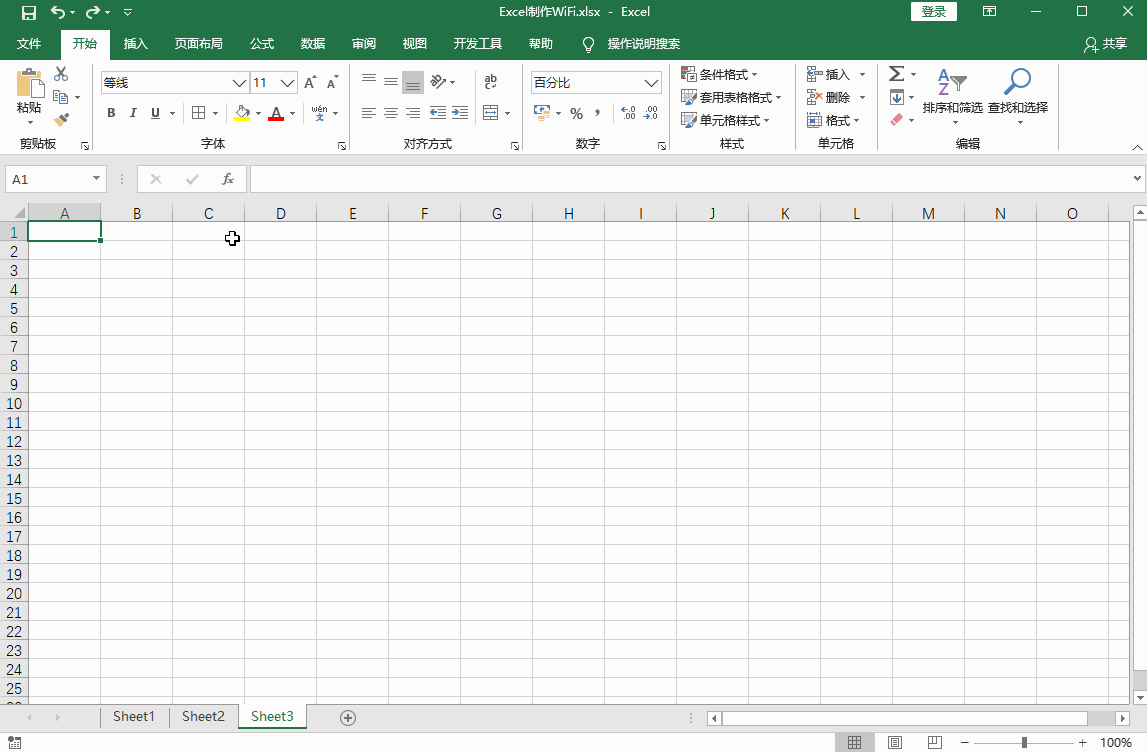Toggle wrap text in cell
The width and height of the screenshot is (1147, 752).
[x=491, y=81]
